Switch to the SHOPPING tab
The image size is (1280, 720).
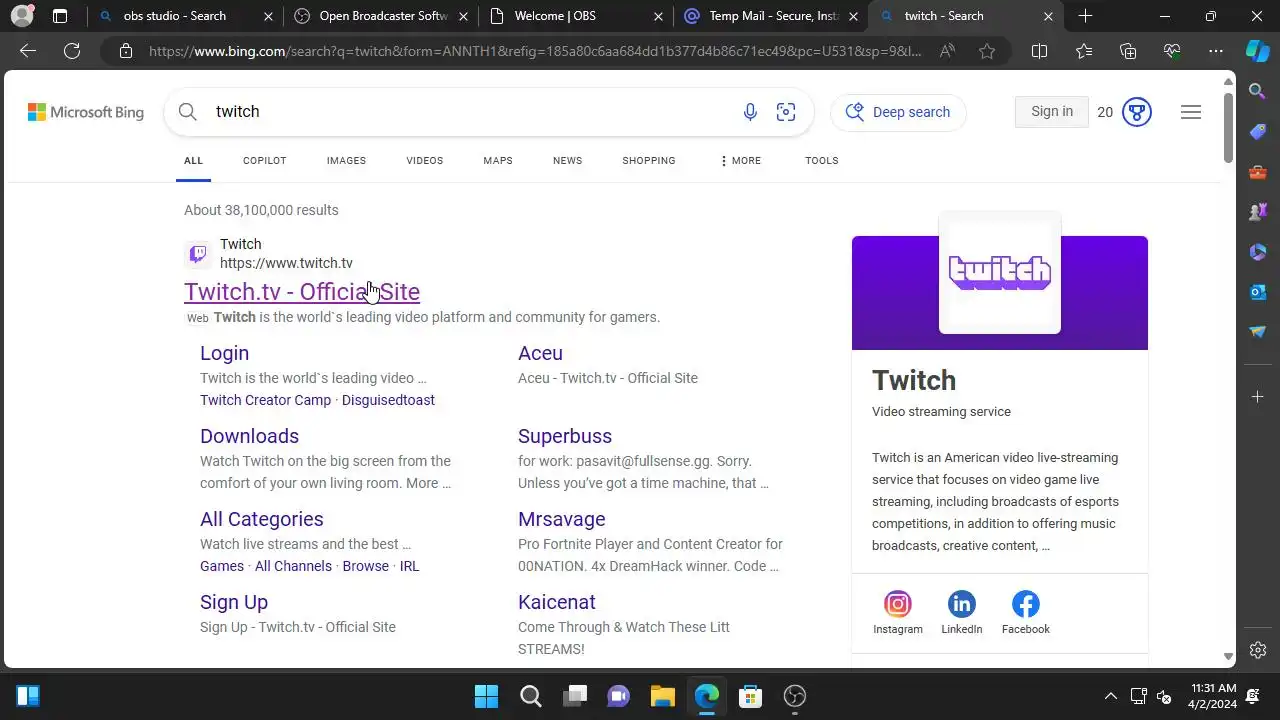649,160
